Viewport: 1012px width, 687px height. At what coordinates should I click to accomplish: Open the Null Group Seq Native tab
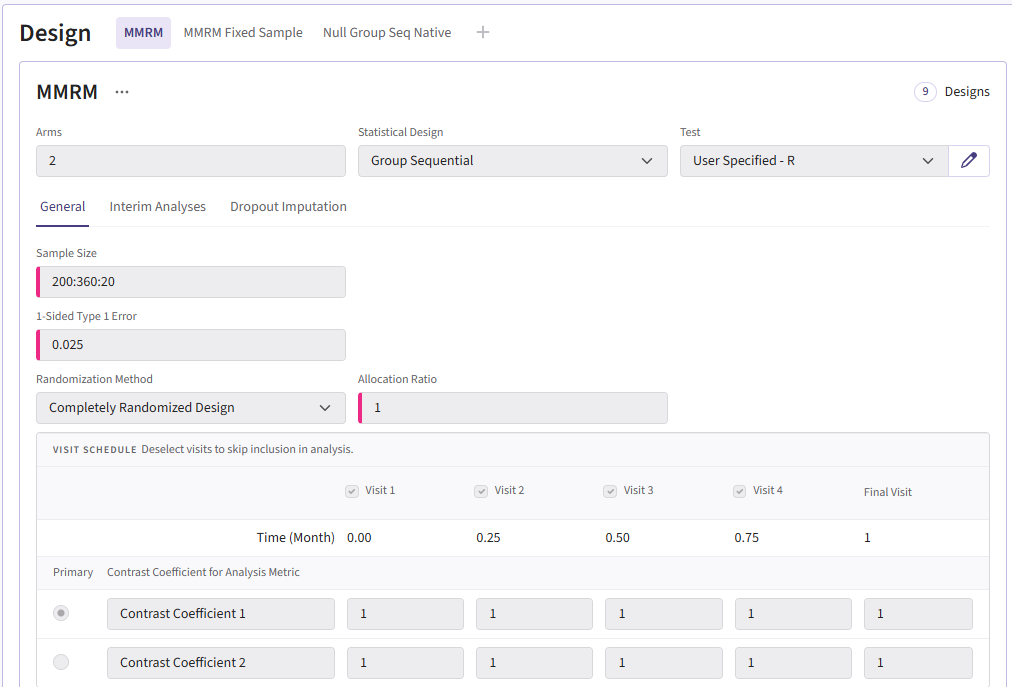(x=387, y=32)
